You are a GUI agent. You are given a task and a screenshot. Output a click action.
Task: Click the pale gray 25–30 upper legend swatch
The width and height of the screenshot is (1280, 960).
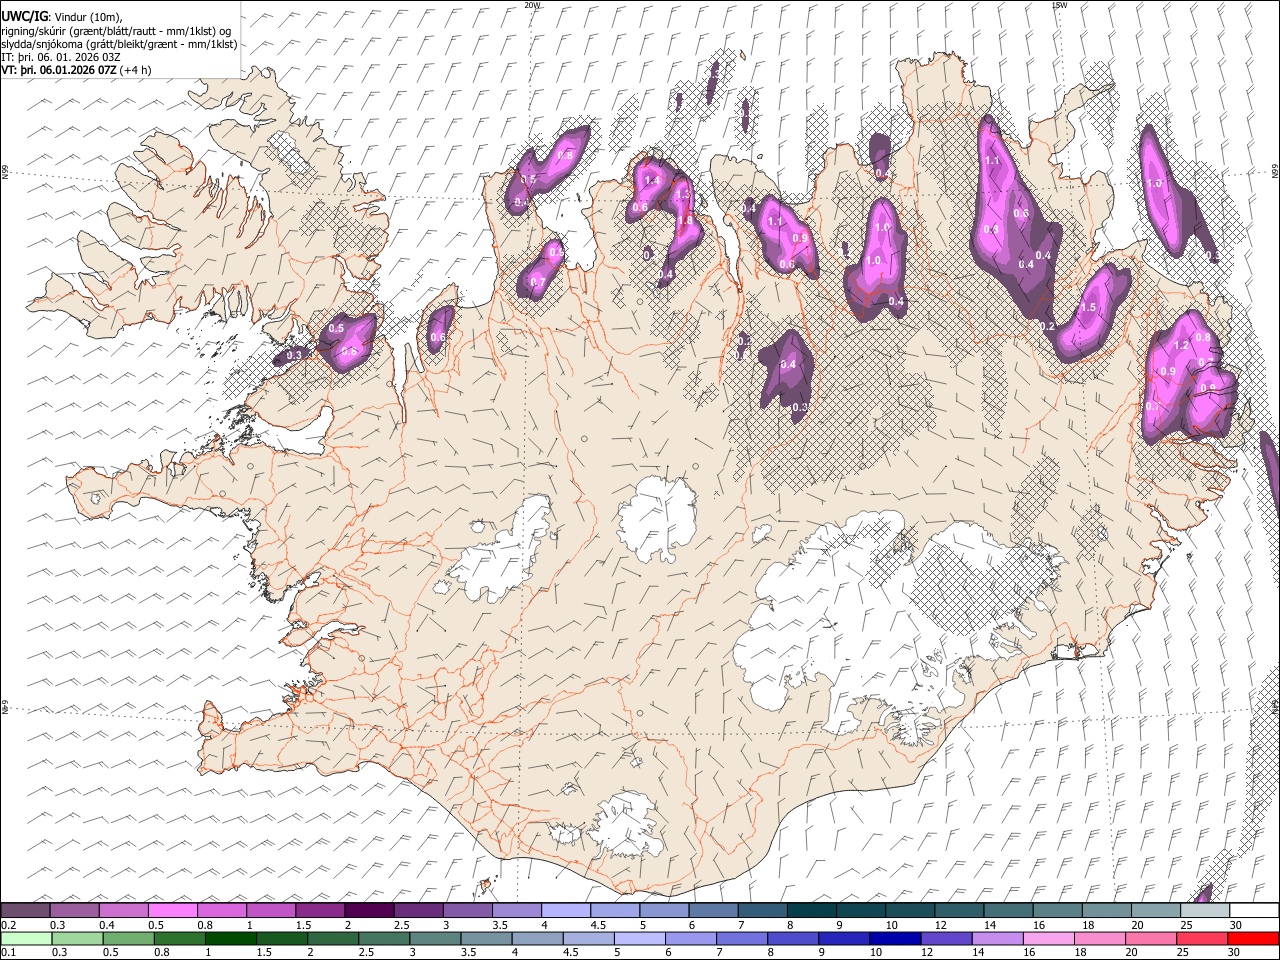pyautogui.click(x=1205, y=910)
